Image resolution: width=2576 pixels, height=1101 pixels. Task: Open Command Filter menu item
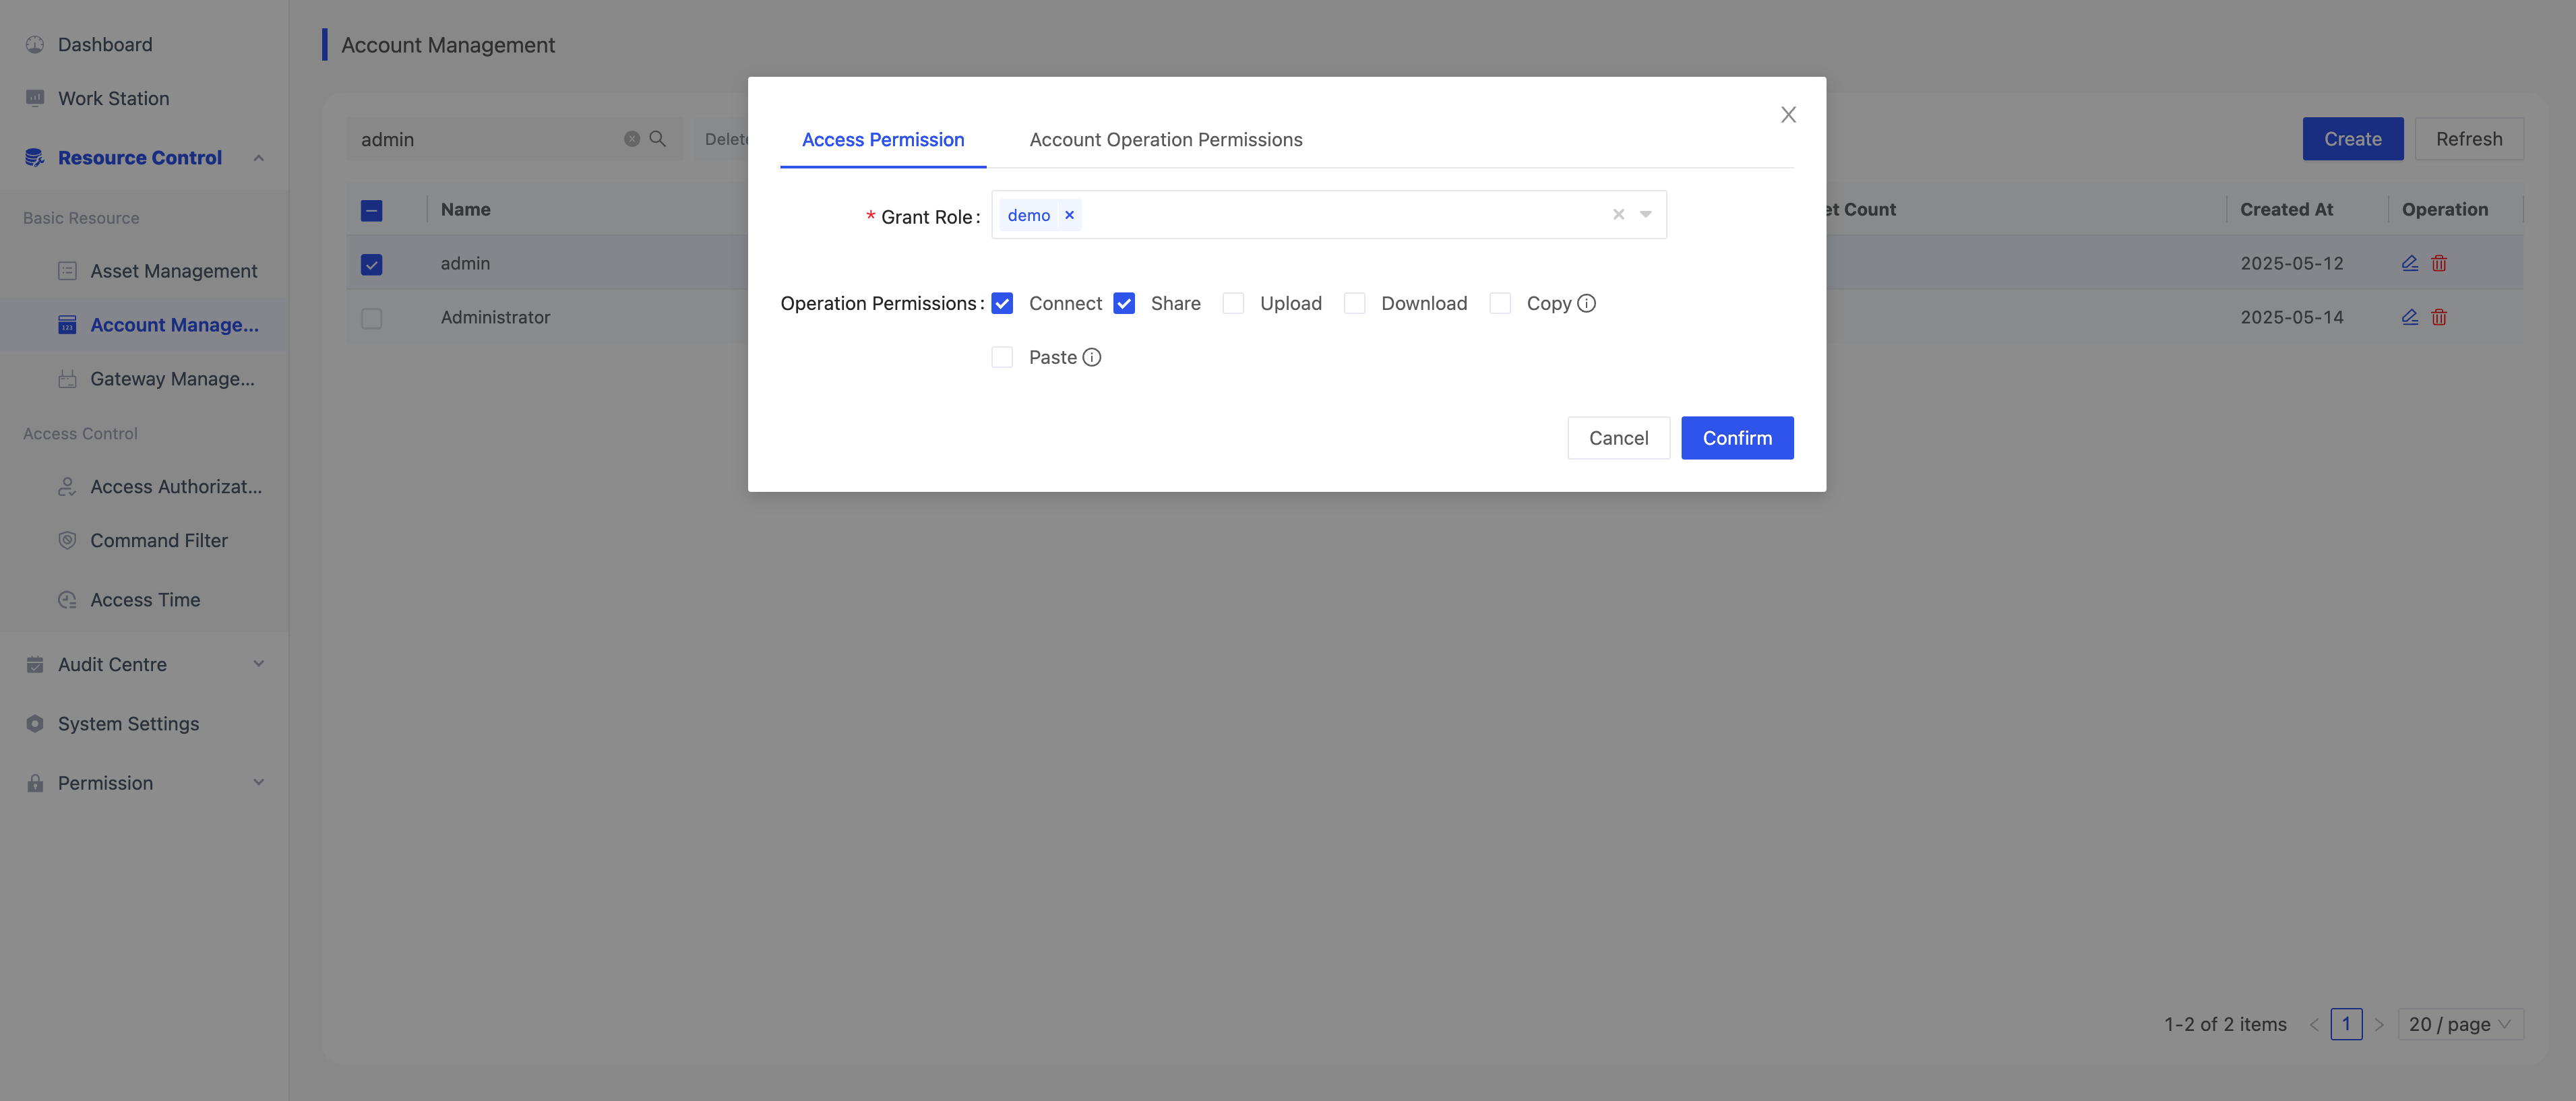coord(145,540)
